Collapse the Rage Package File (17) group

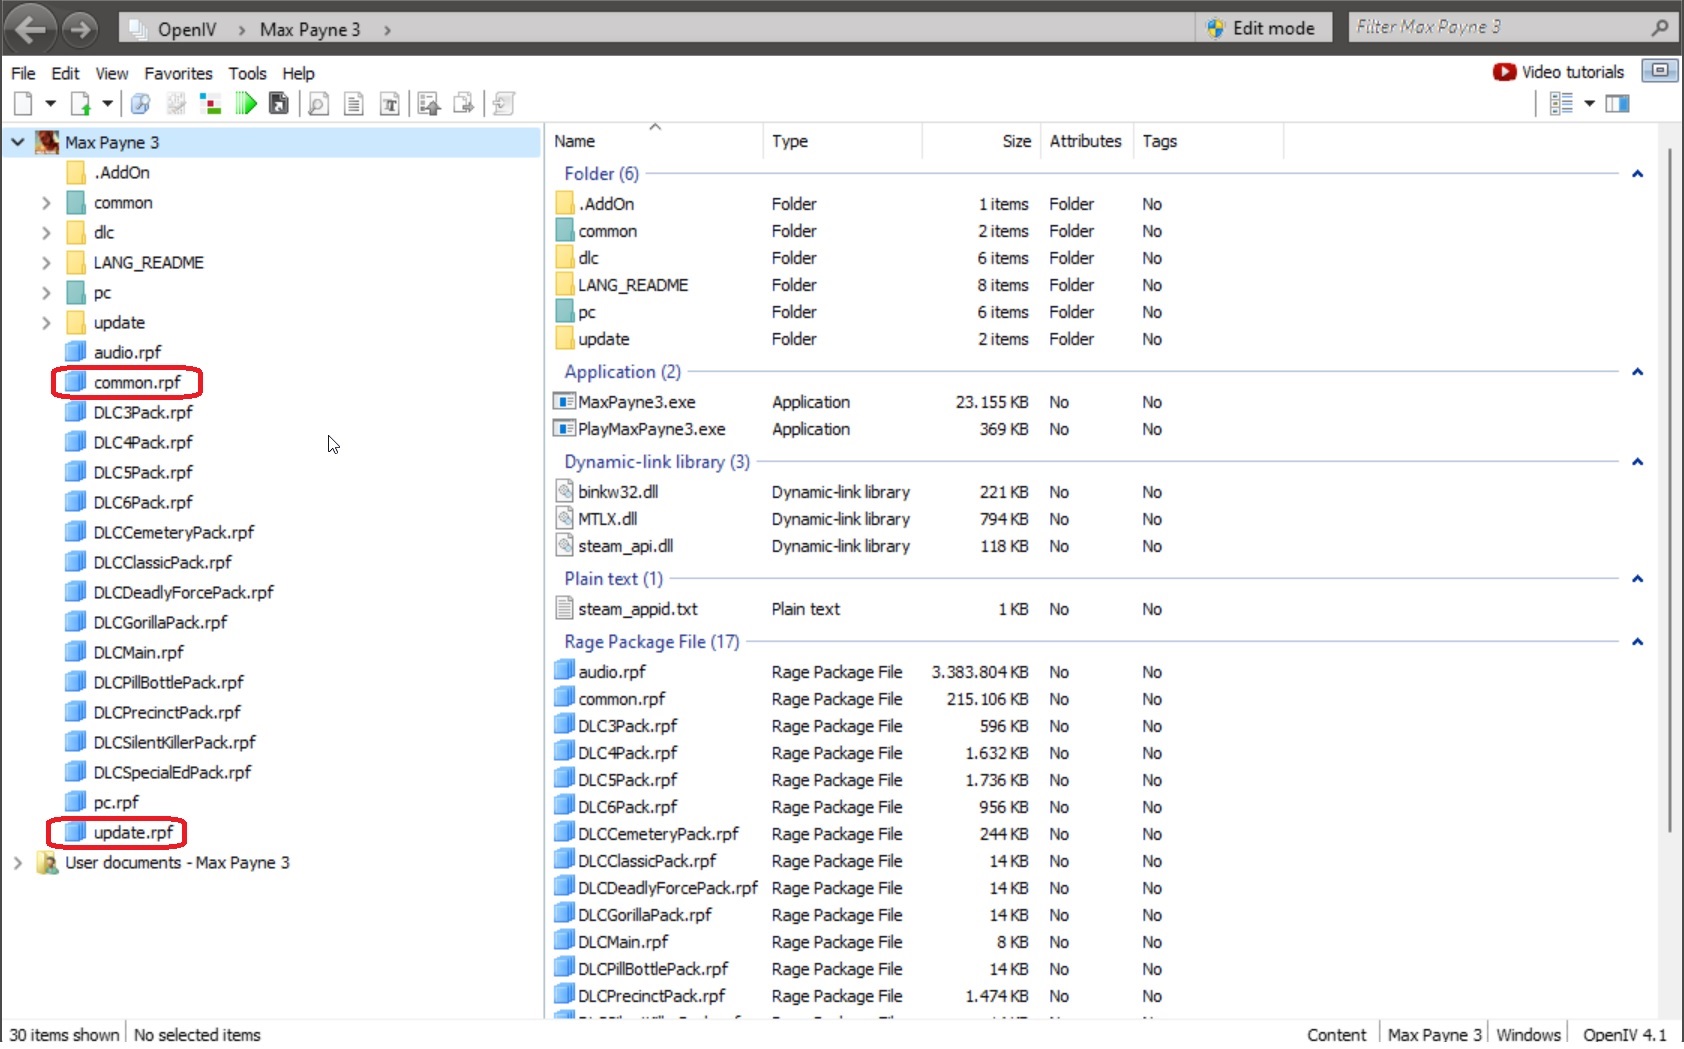(1637, 642)
